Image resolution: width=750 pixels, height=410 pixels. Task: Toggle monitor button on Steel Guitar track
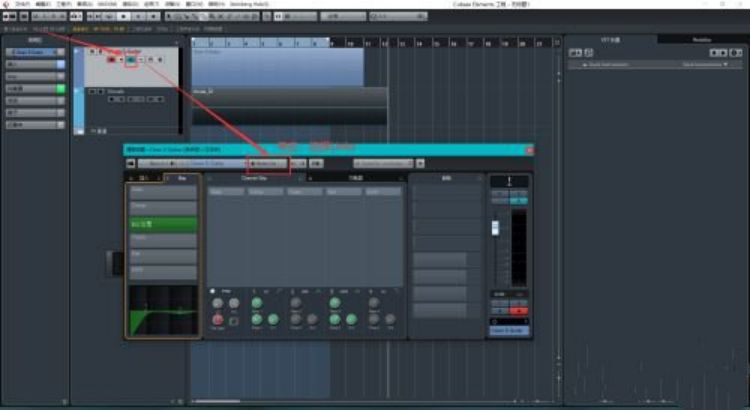click(121, 60)
